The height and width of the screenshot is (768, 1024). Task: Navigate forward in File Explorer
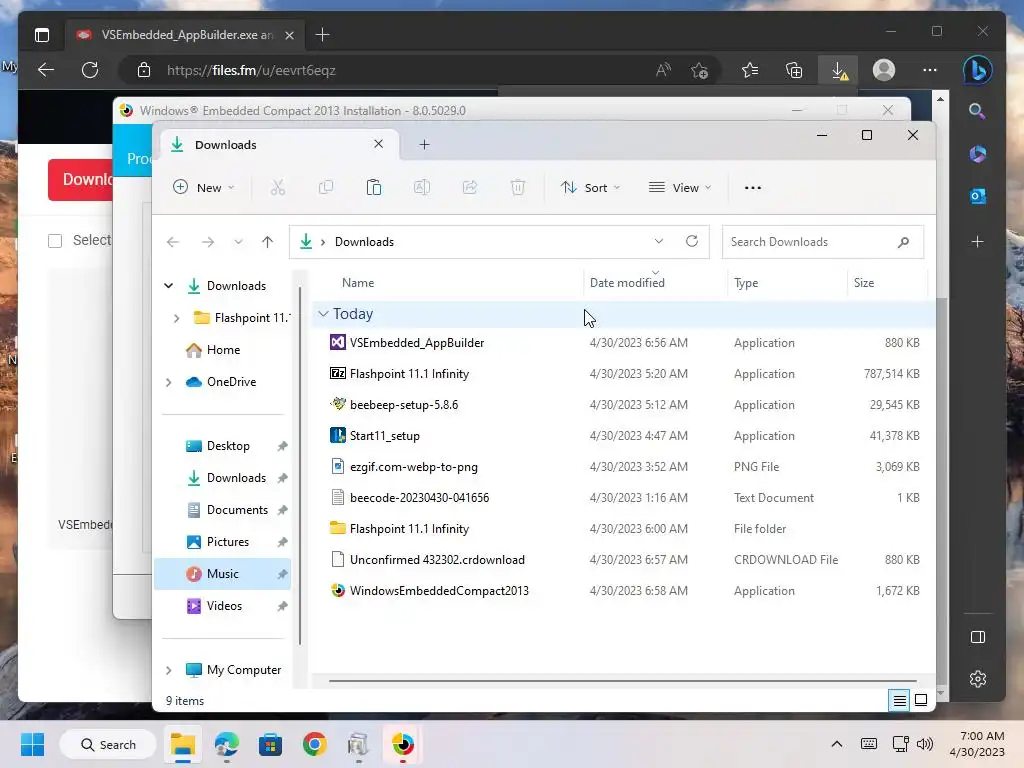pos(208,242)
